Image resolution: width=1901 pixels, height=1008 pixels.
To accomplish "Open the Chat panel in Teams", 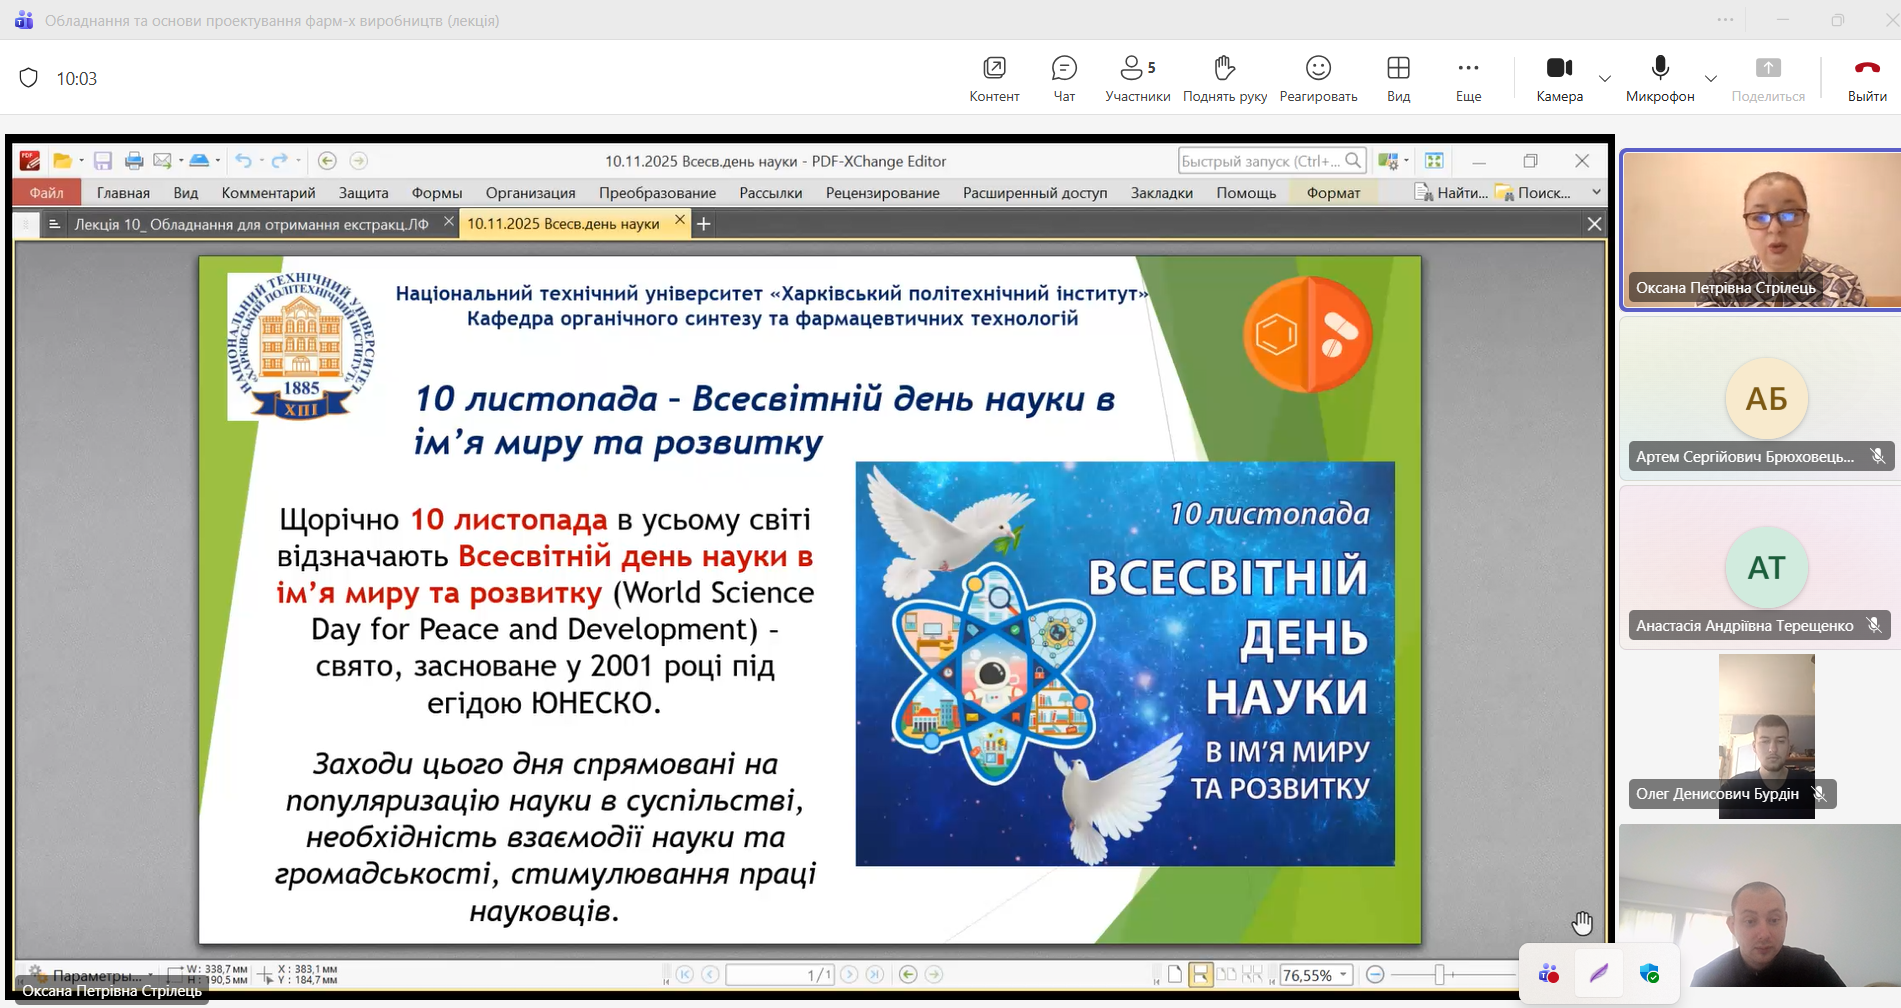I will pos(1064,78).
